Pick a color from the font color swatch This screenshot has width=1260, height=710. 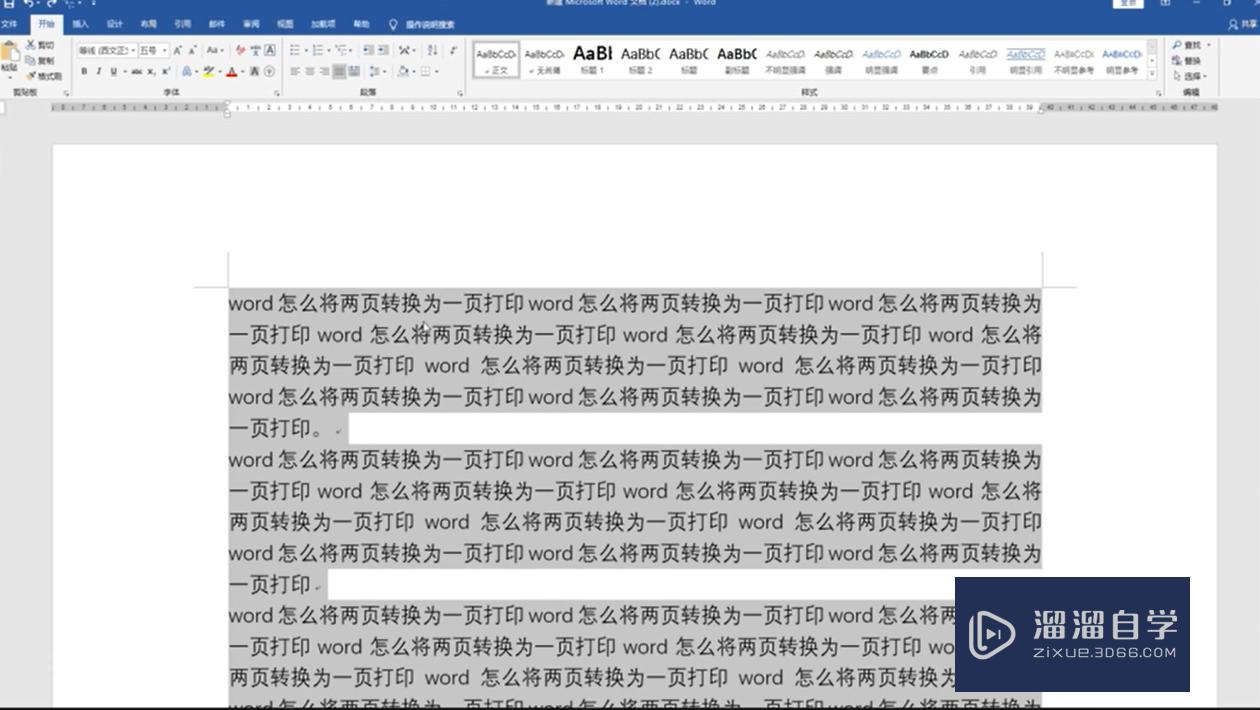click(x=233, y=73)
